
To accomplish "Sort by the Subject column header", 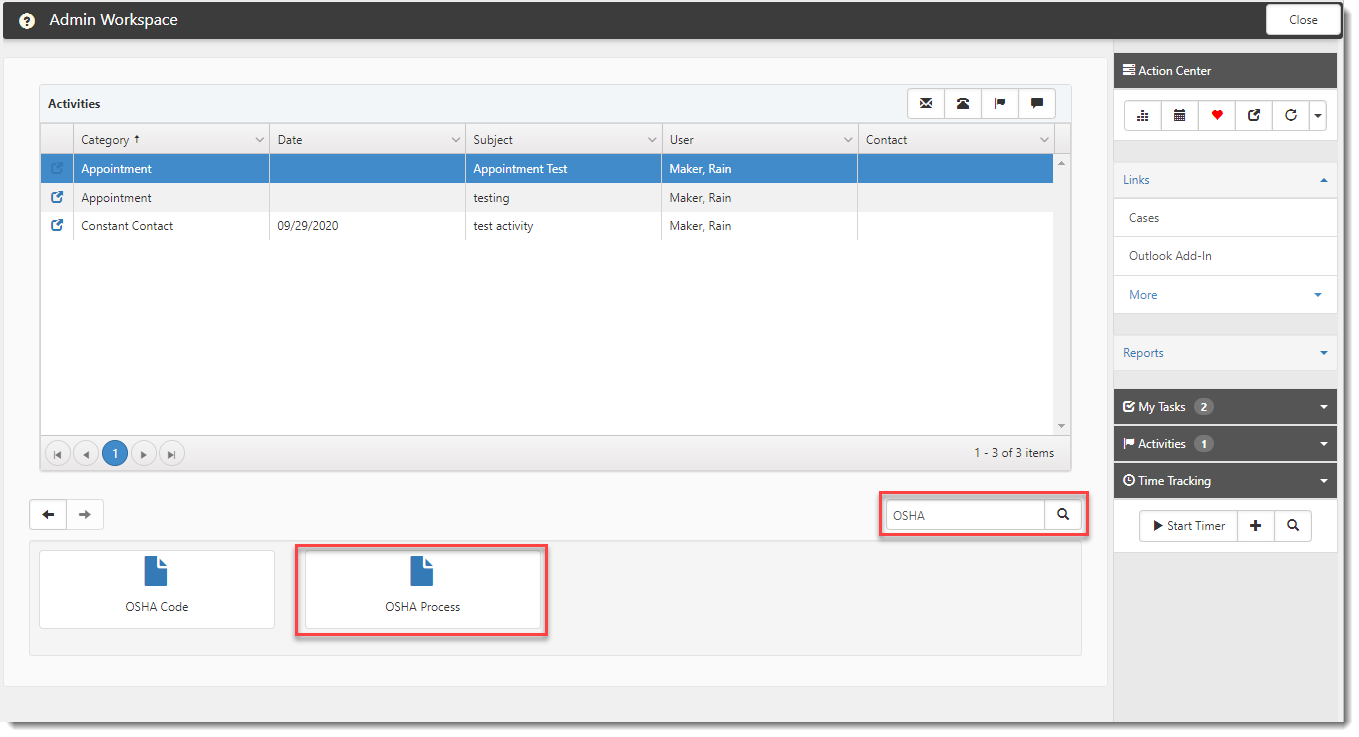I will pyautogui.click(x=493, y=140).
